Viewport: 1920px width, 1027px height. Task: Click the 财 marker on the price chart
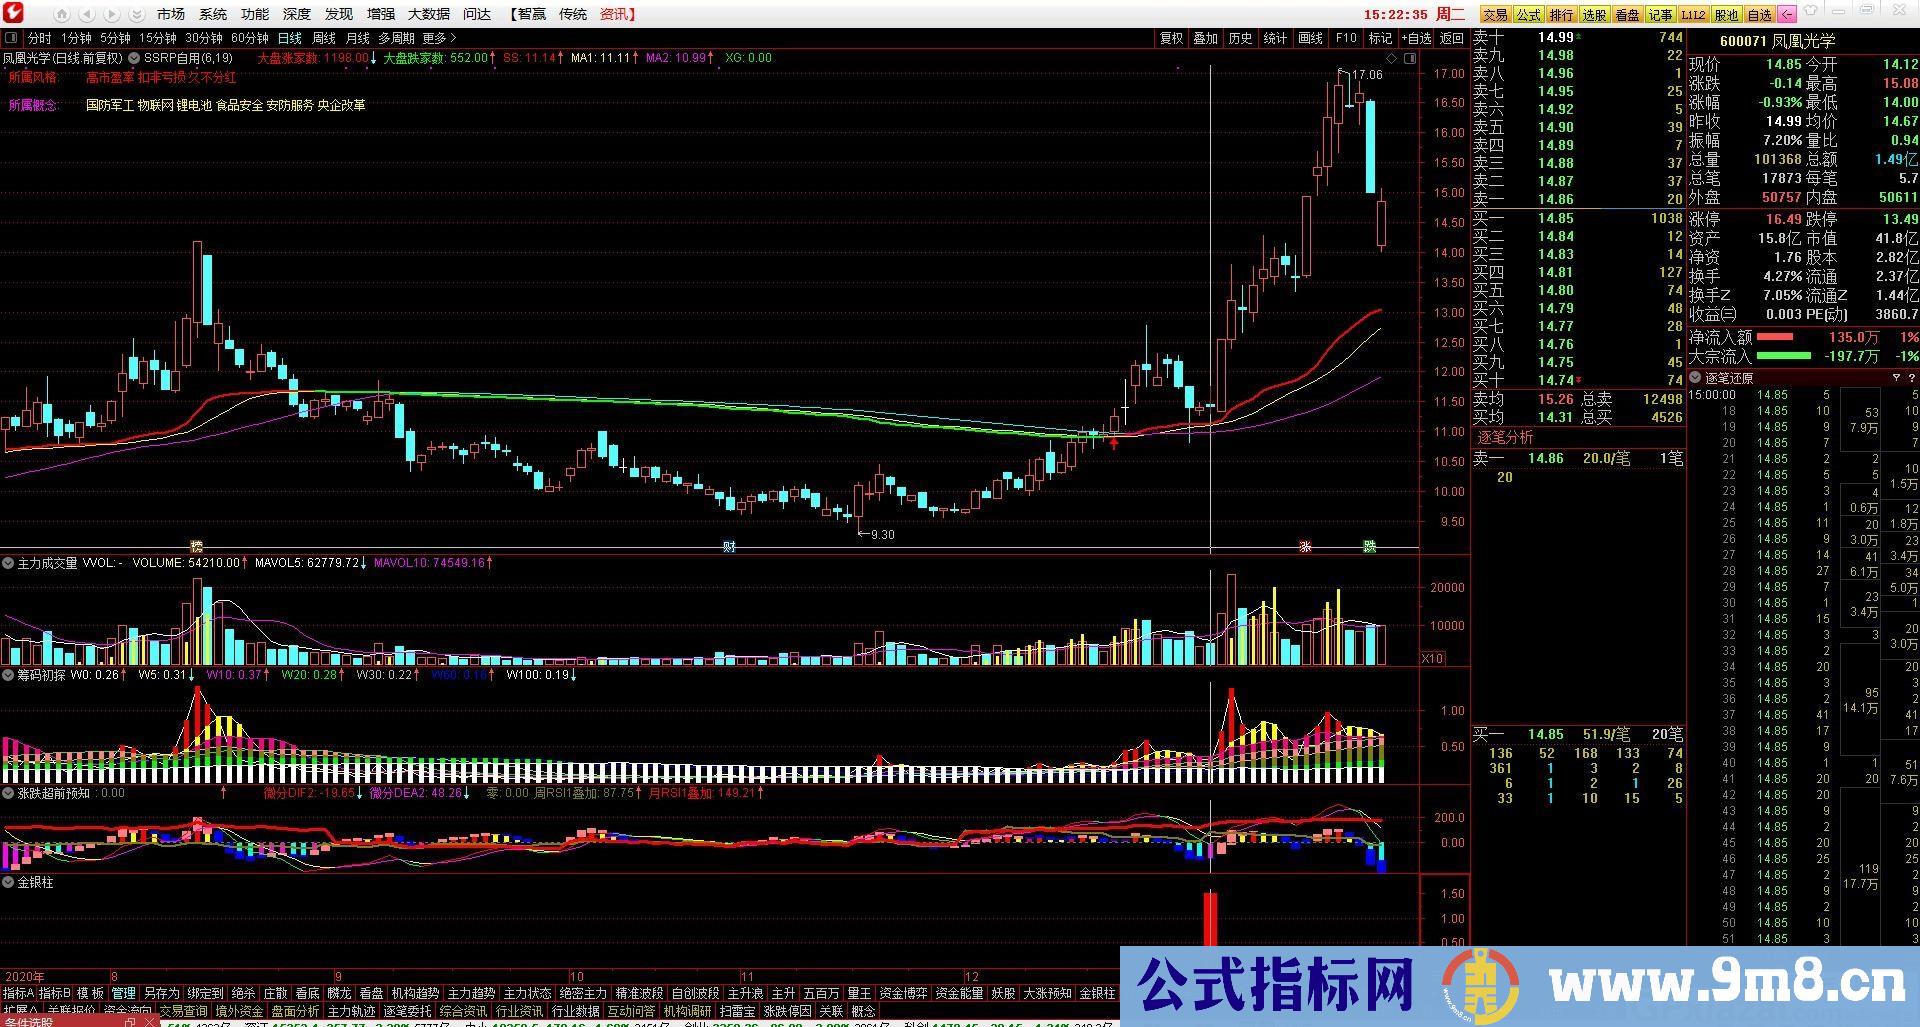click(730, 547)
